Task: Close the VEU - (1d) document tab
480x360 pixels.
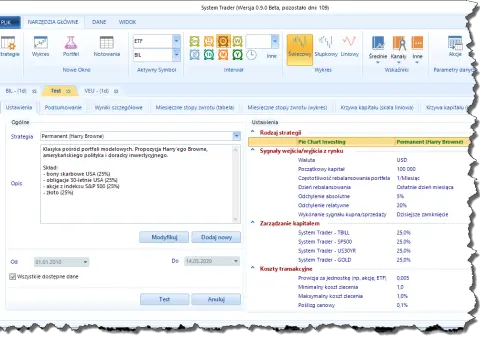Action: coord(116,91)
